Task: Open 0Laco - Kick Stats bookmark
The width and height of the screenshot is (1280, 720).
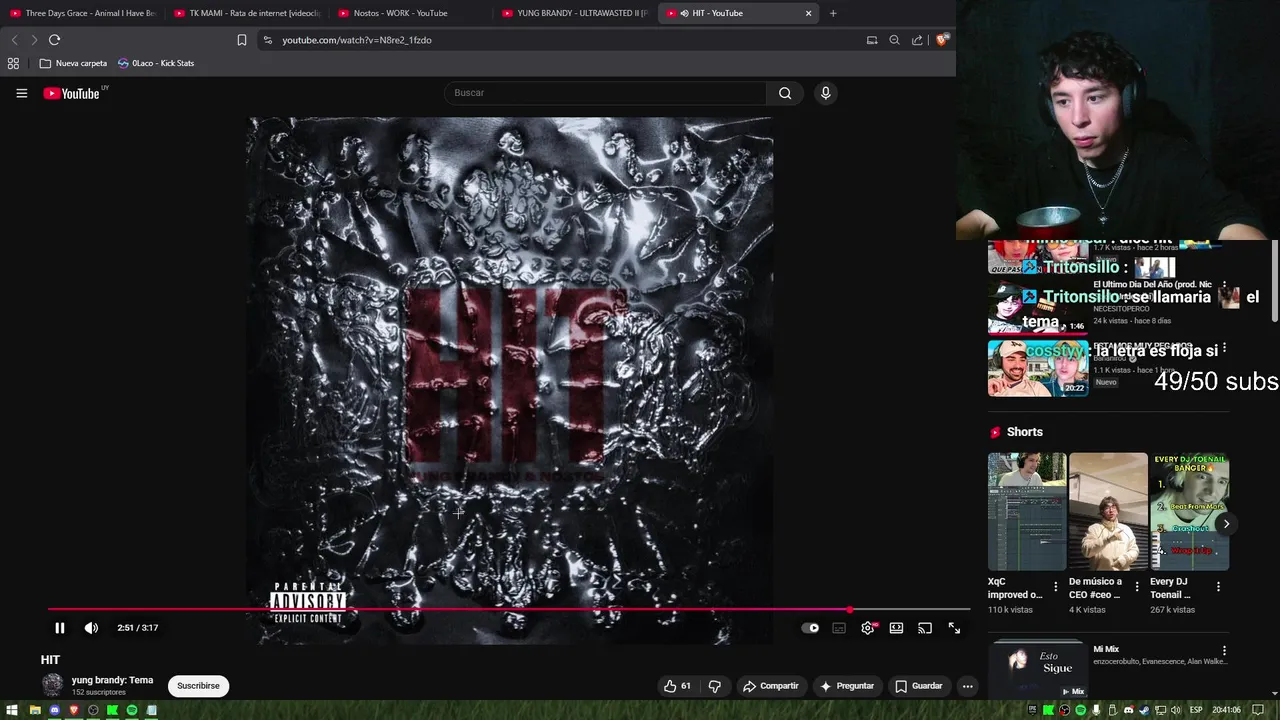Action: tap(155, 63)
